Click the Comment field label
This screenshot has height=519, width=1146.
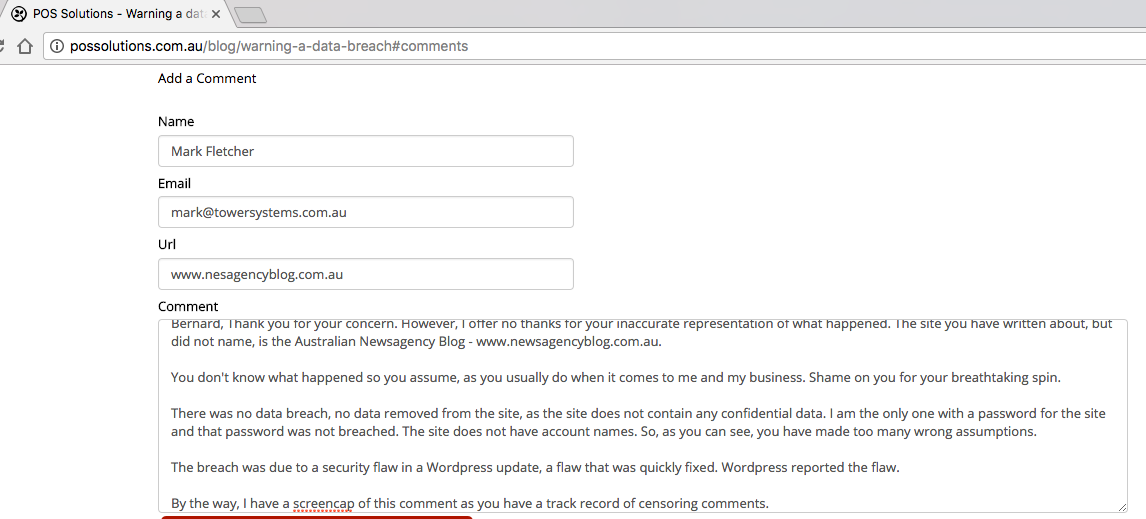coord(188,306)
